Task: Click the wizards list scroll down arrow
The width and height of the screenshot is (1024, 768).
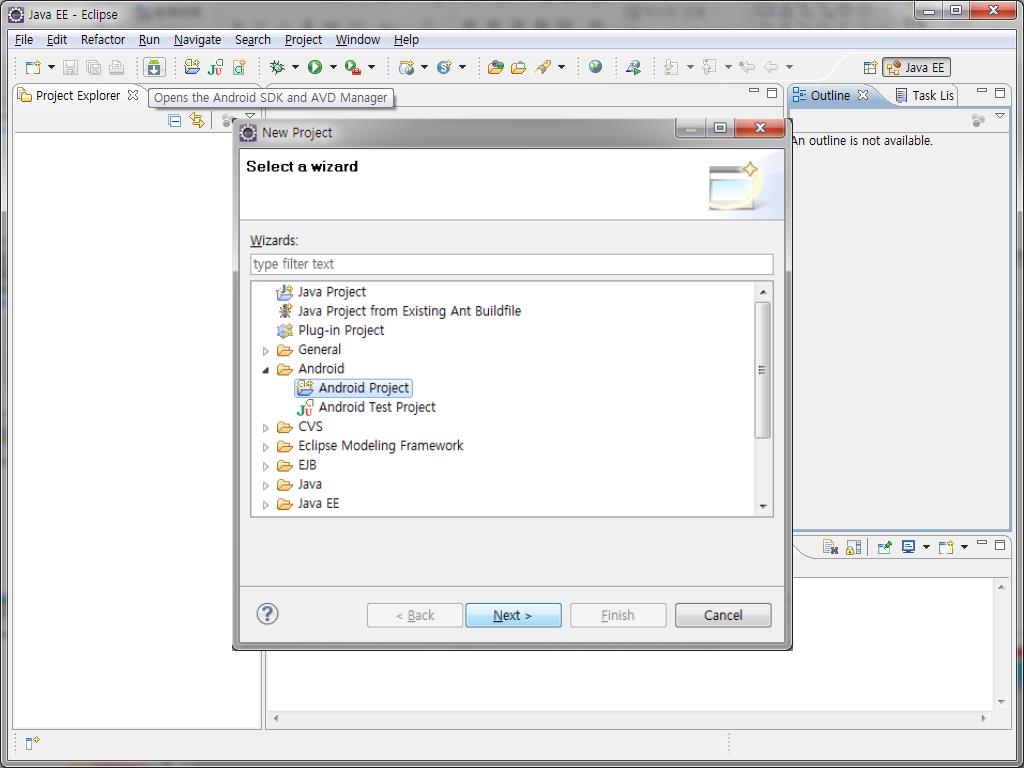Action: (x=763, y=507)
